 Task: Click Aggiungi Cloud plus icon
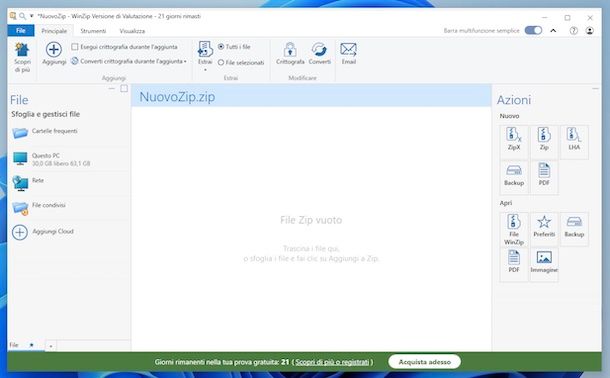tap(20, 232)
